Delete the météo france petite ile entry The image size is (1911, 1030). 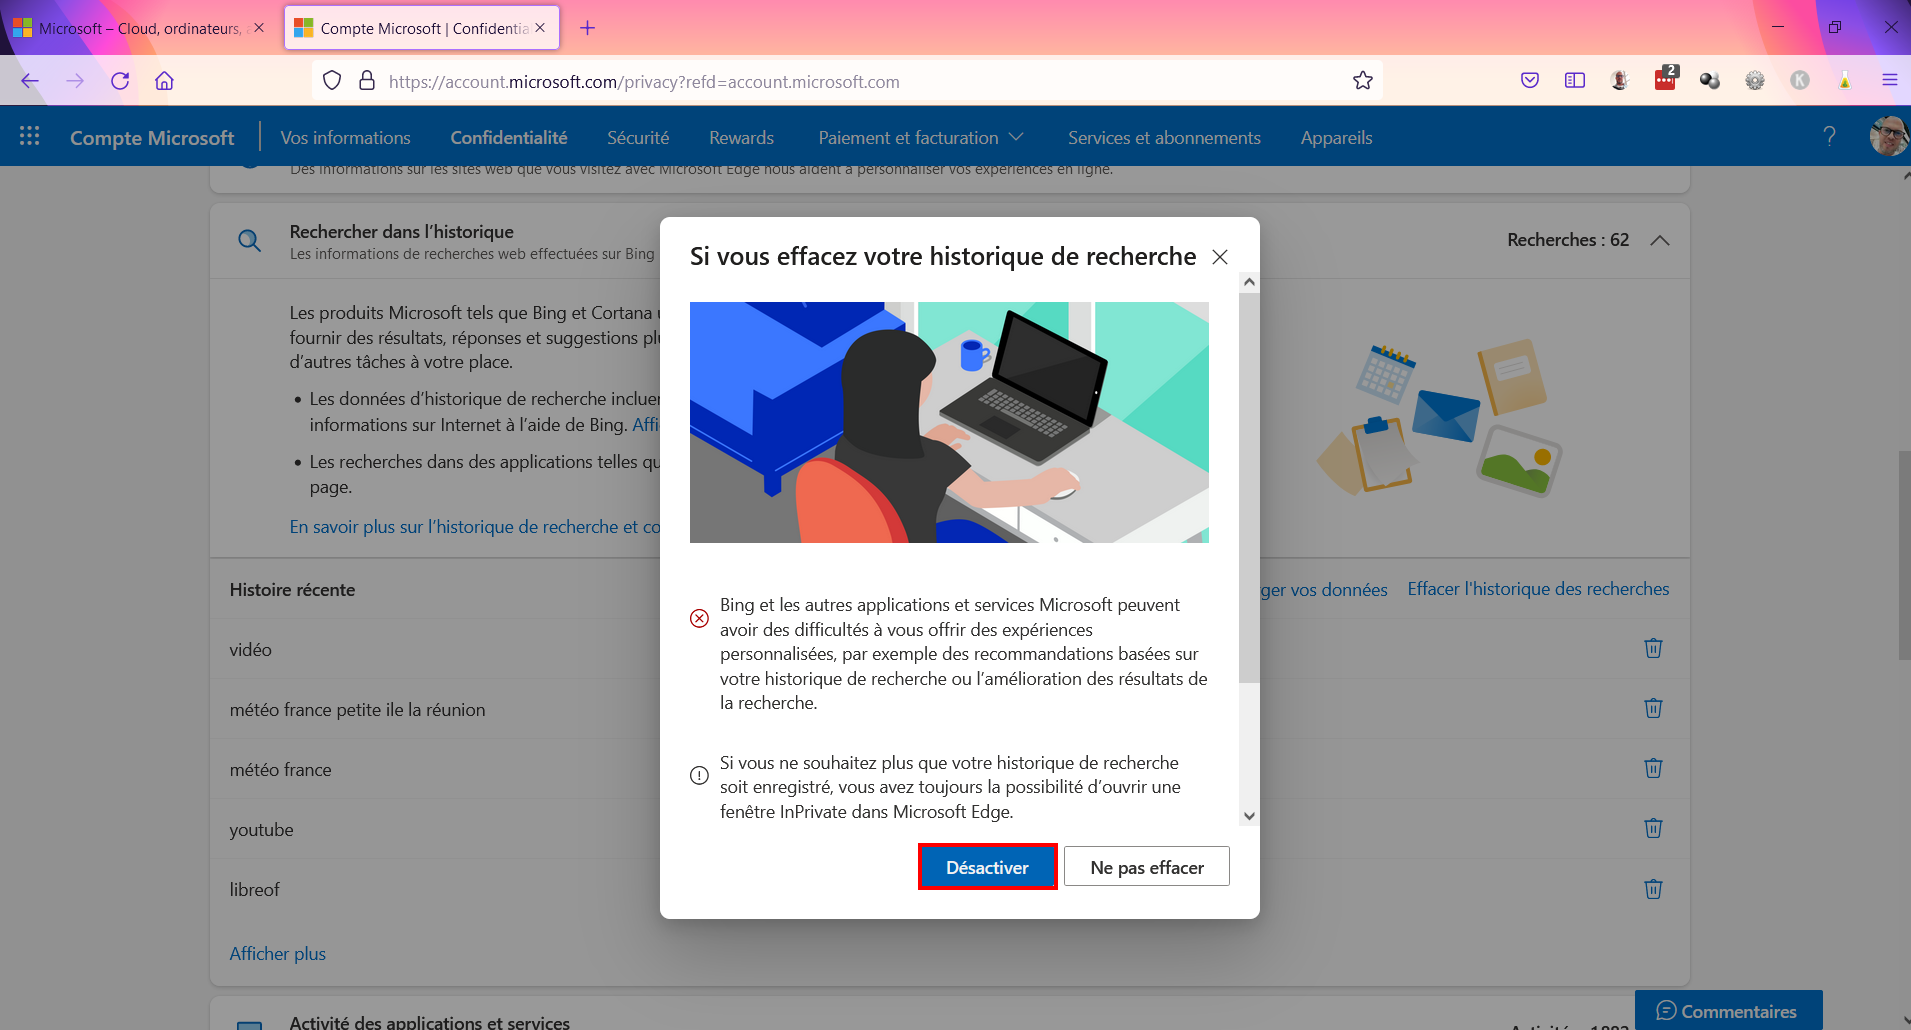tap(1653, 708)
